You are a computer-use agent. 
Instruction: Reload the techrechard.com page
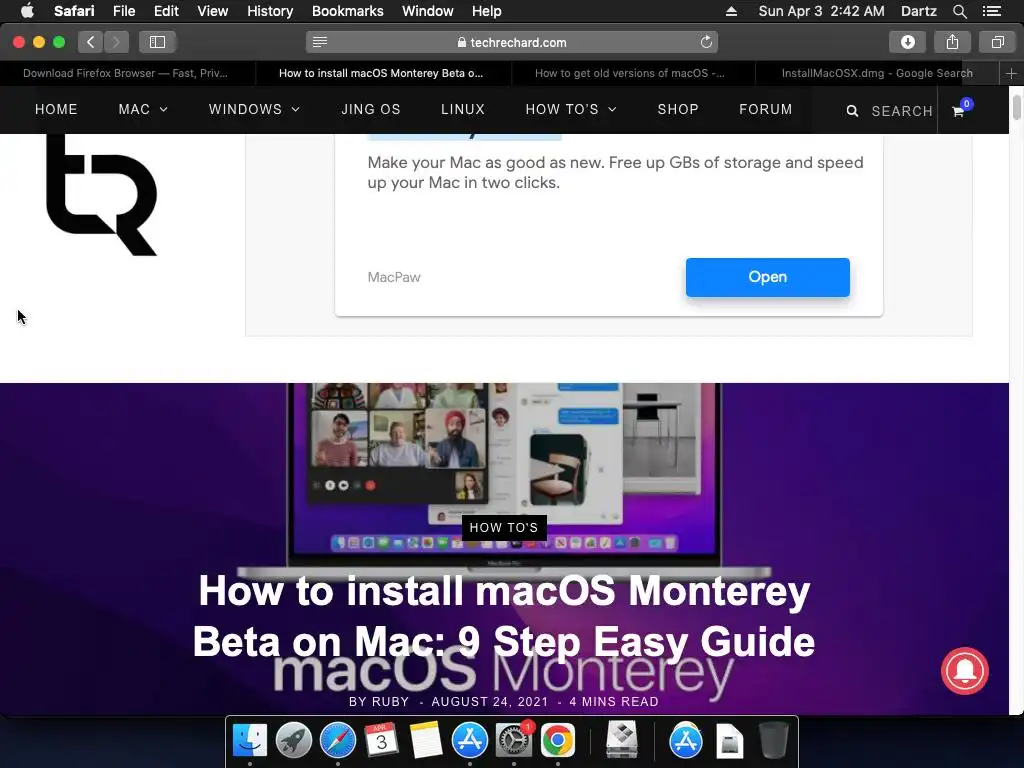point(706,42)
